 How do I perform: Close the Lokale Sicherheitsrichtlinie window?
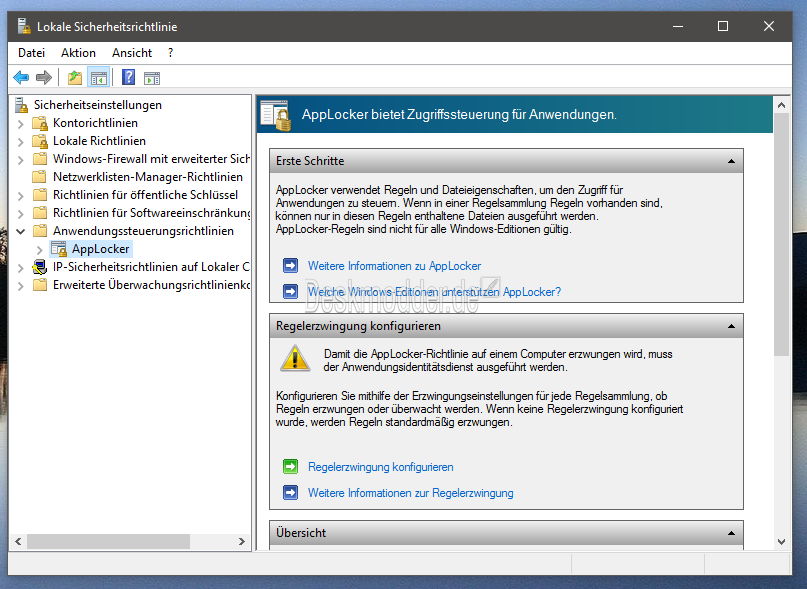[x=768, y=26]
